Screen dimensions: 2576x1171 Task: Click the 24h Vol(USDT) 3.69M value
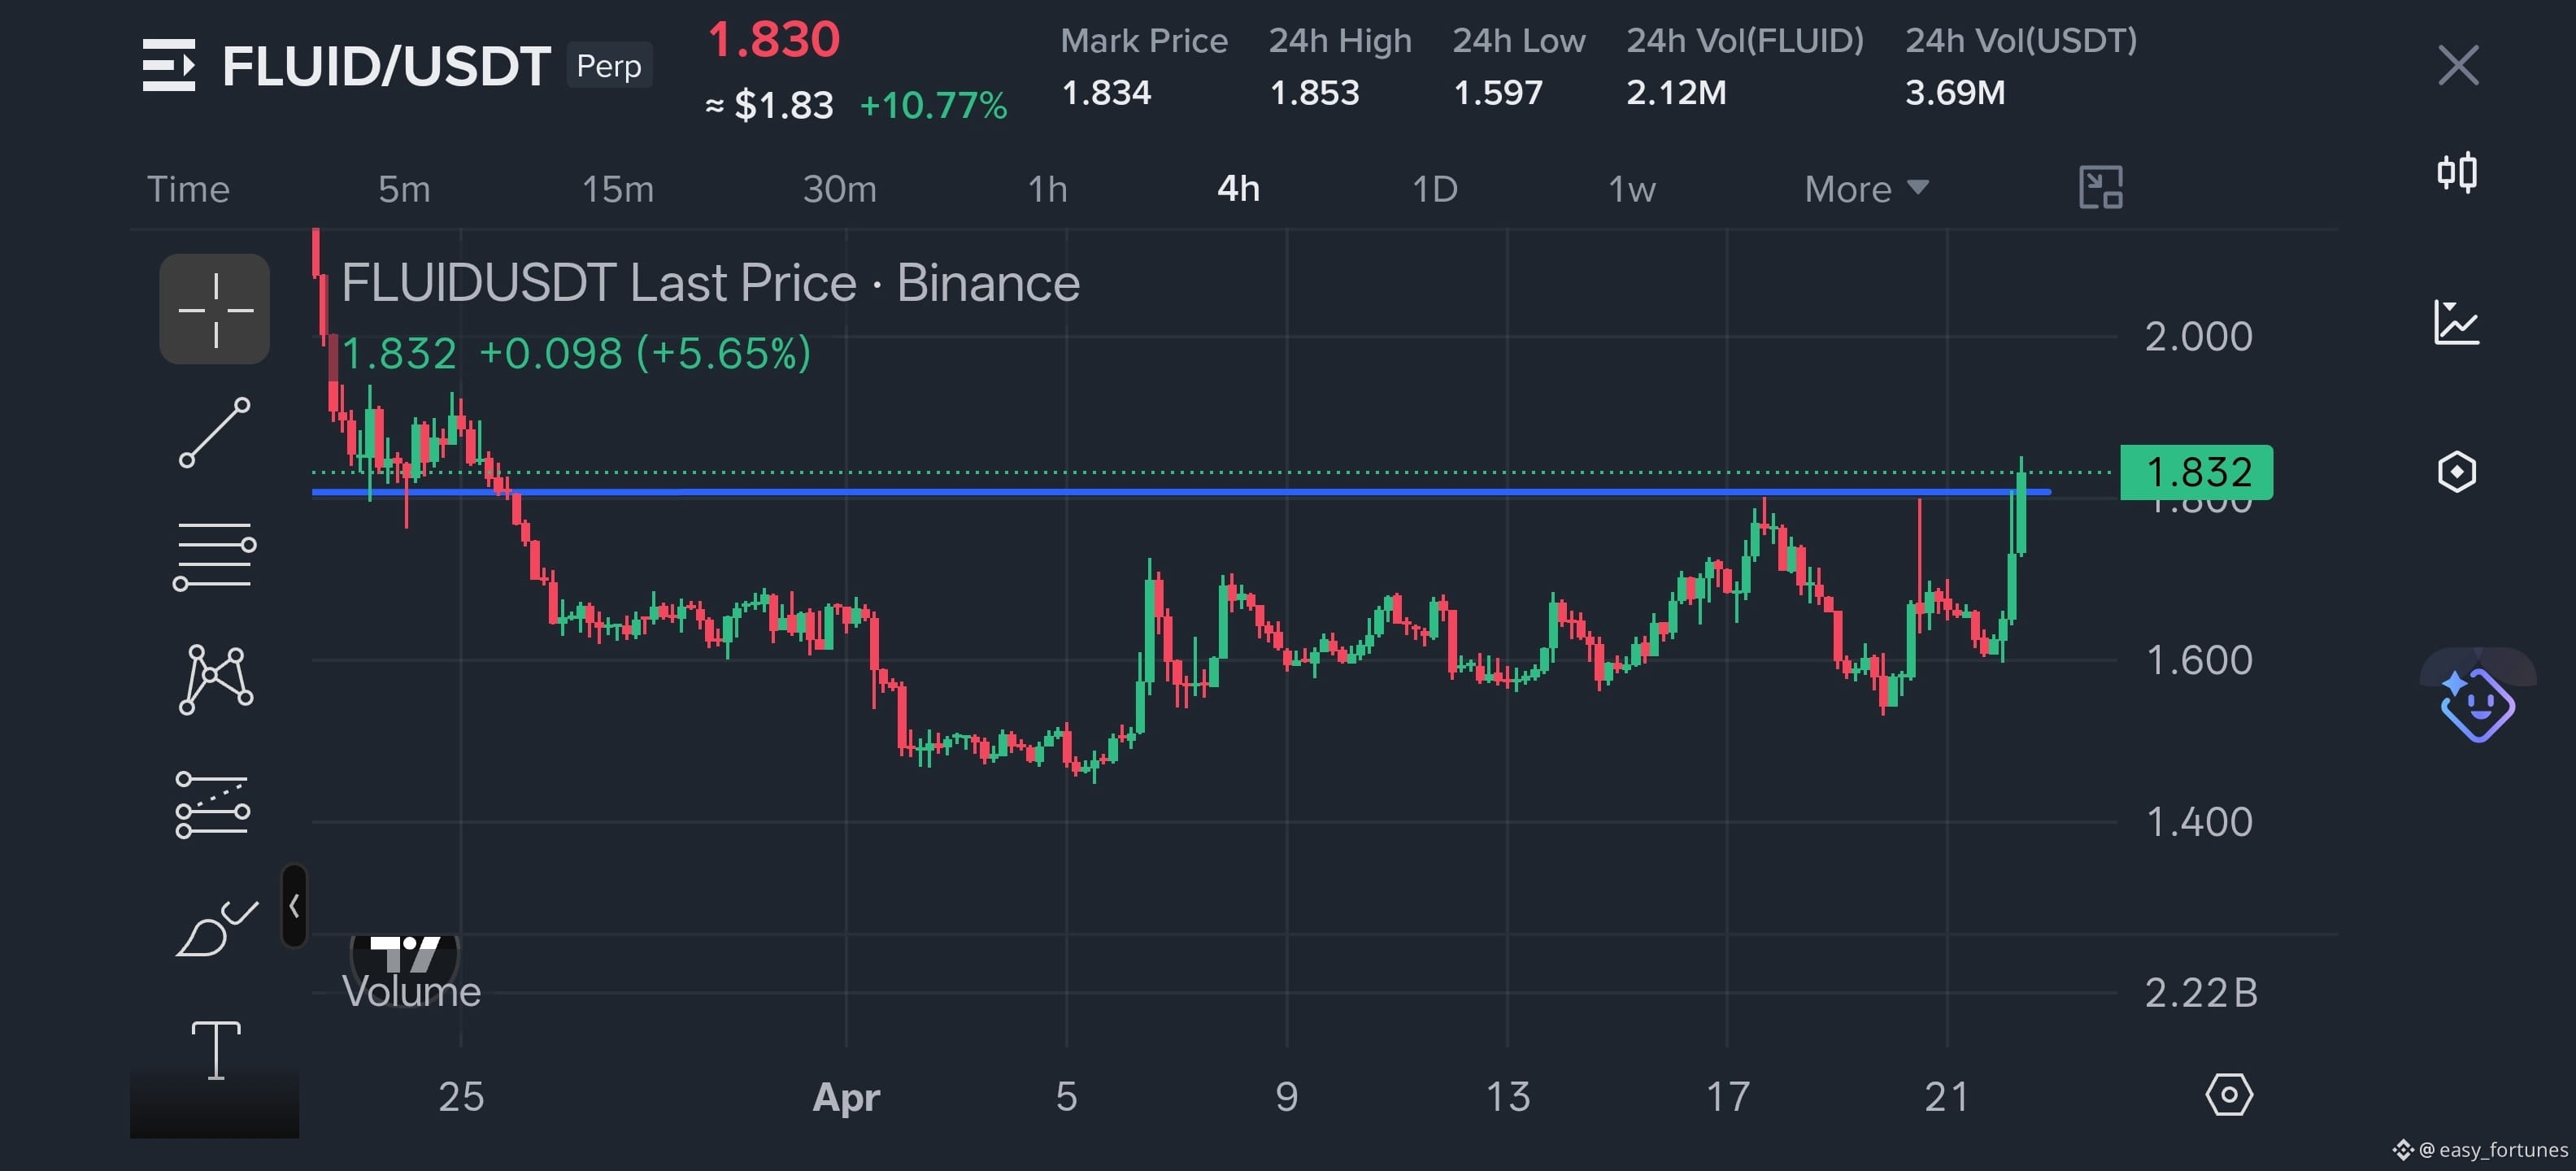click(x=1955, y=93)
